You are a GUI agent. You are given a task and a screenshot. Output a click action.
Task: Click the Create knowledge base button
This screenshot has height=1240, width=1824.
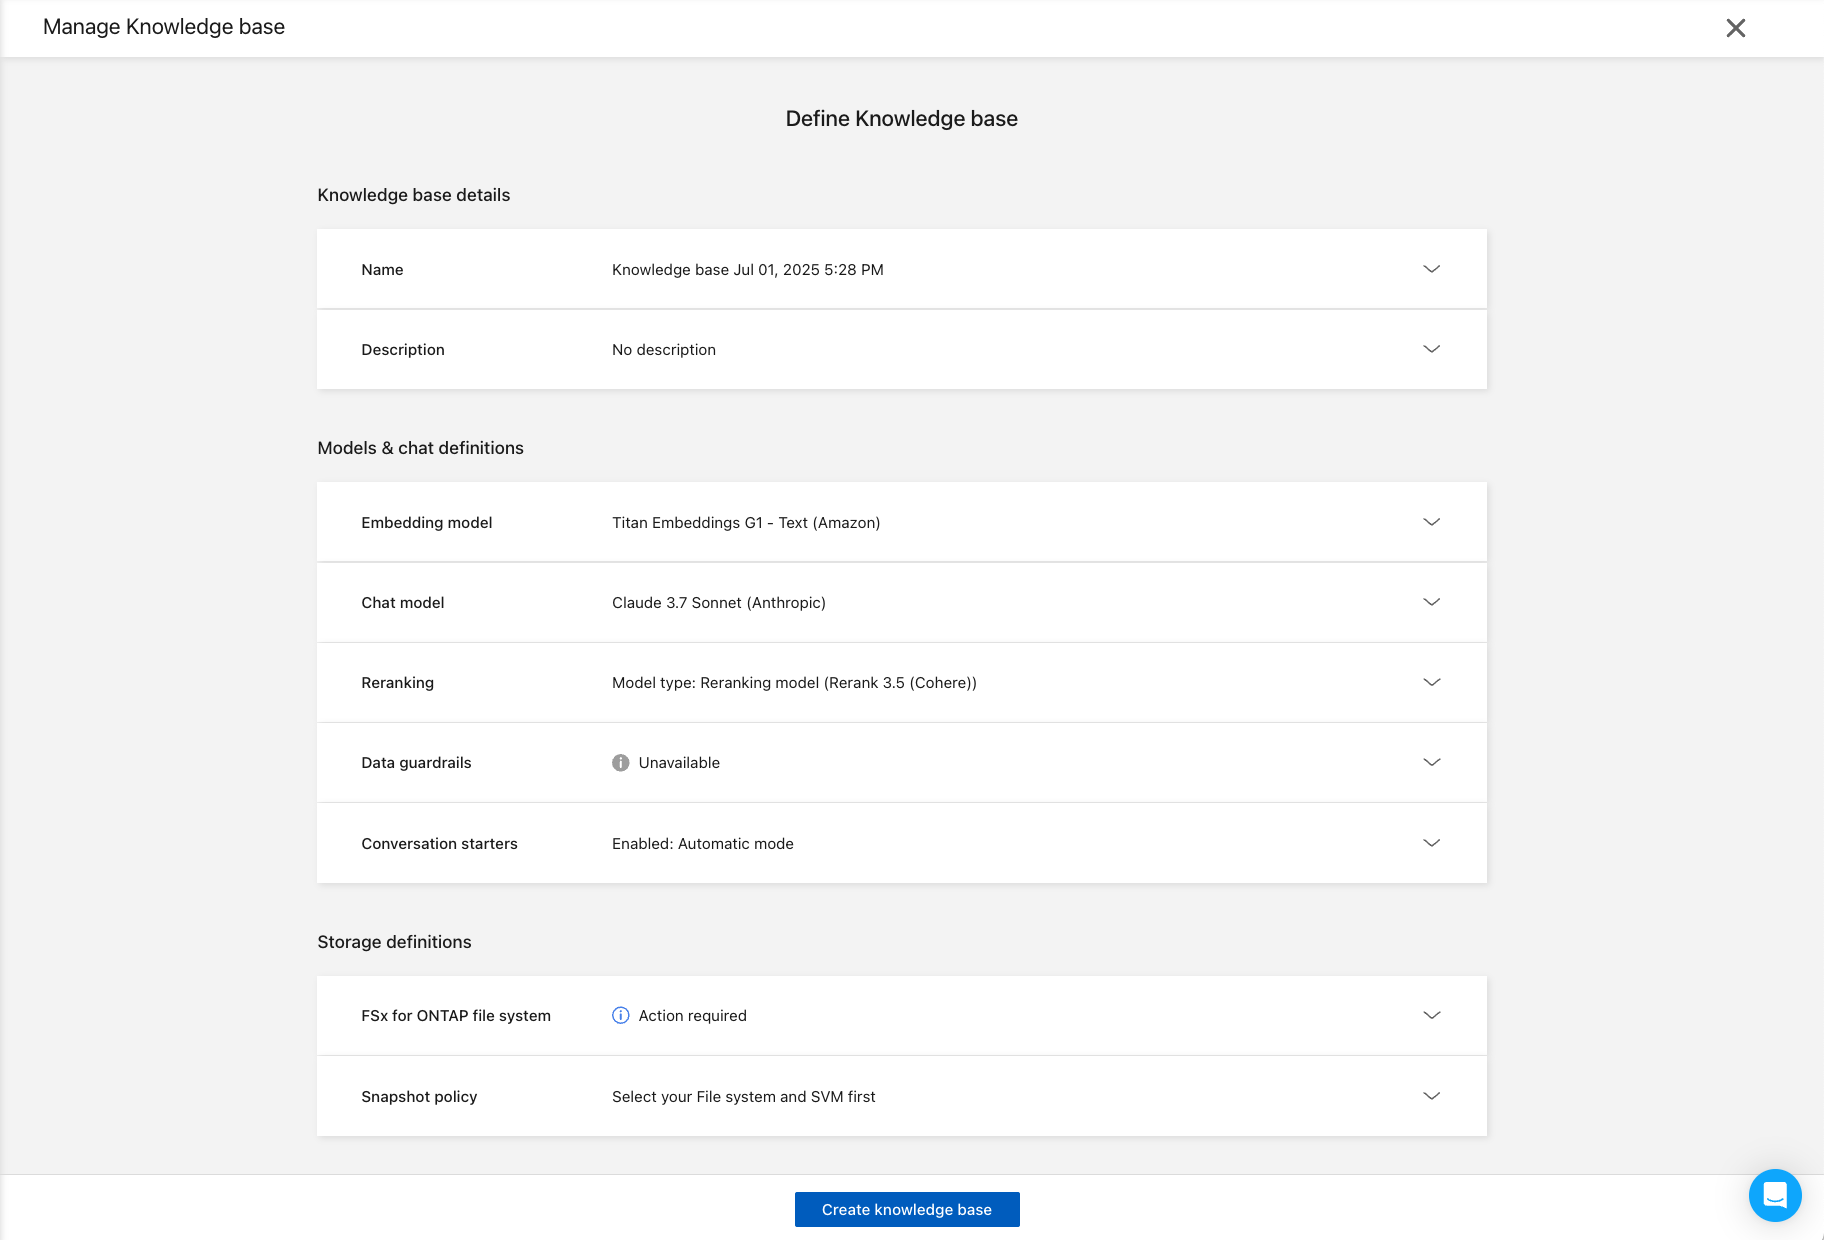pos(907,1209)
